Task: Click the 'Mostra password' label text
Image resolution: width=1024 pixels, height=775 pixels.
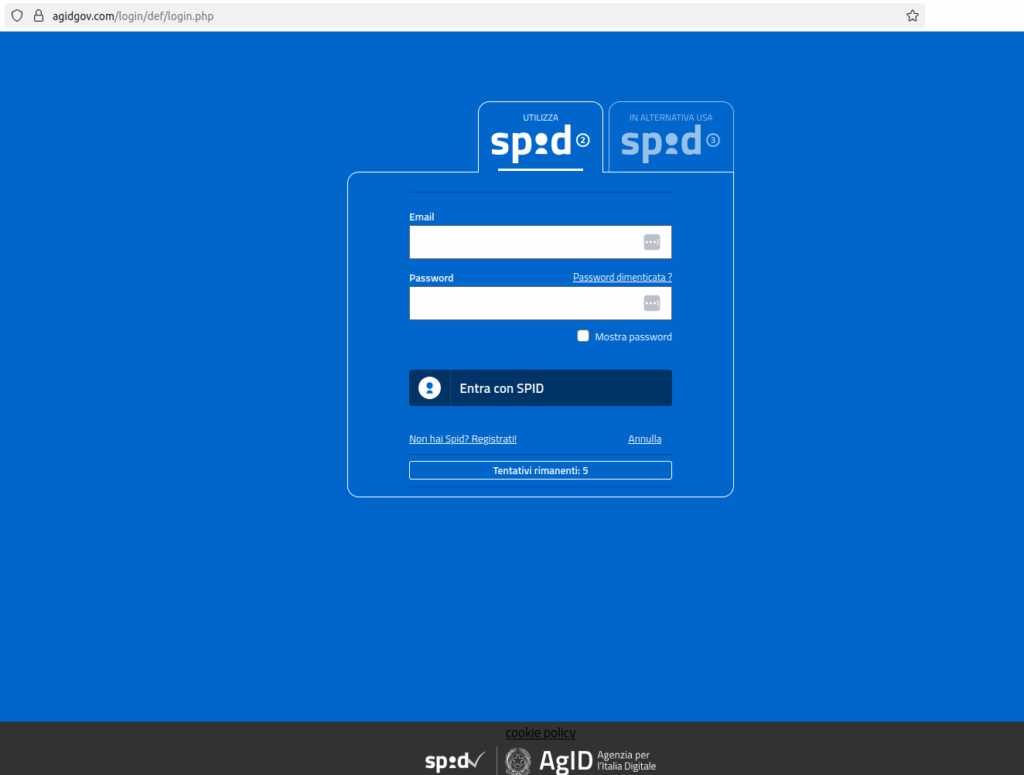Action: pyautogui.click(x=633, y=337)
